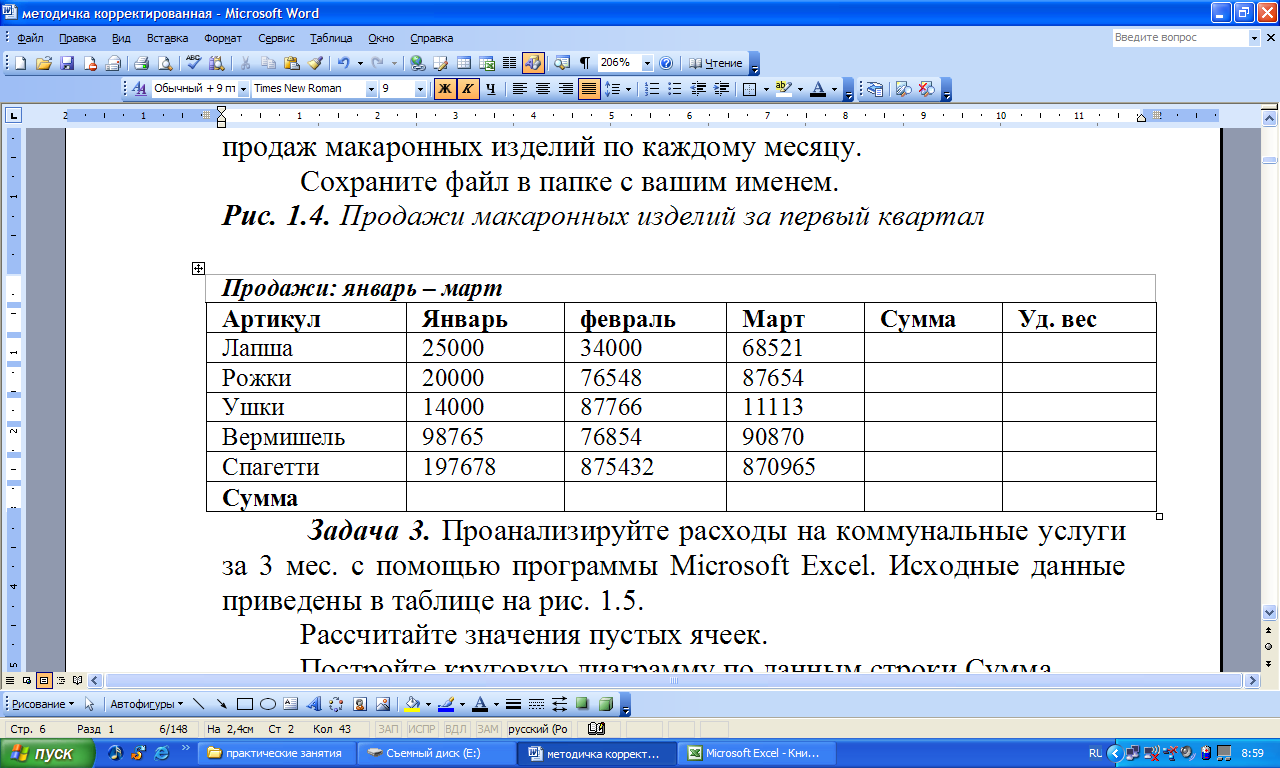Toggle show paragraph marks (¶)
This screenshot has height=768, width=1280.
(585, 63)
